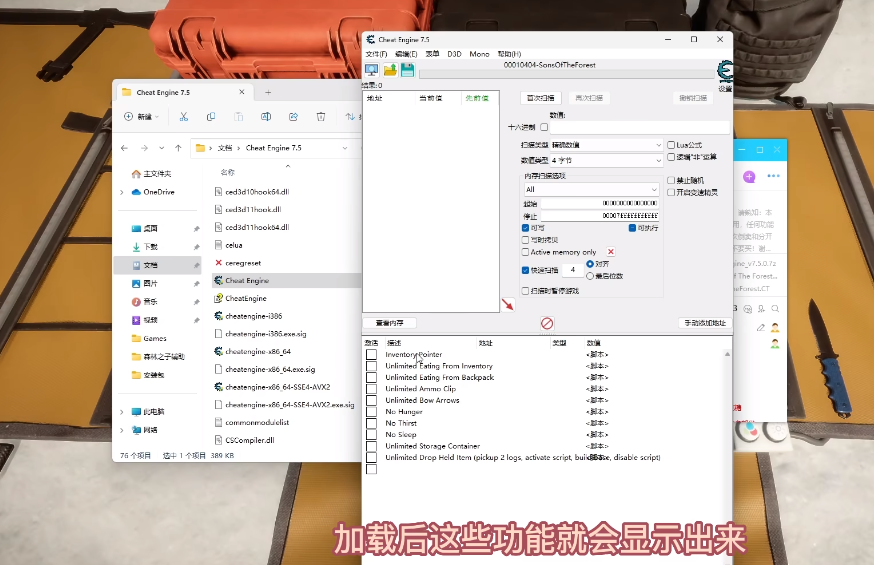Open the 扫描类型 scan type dropdown

click(606, 145)
